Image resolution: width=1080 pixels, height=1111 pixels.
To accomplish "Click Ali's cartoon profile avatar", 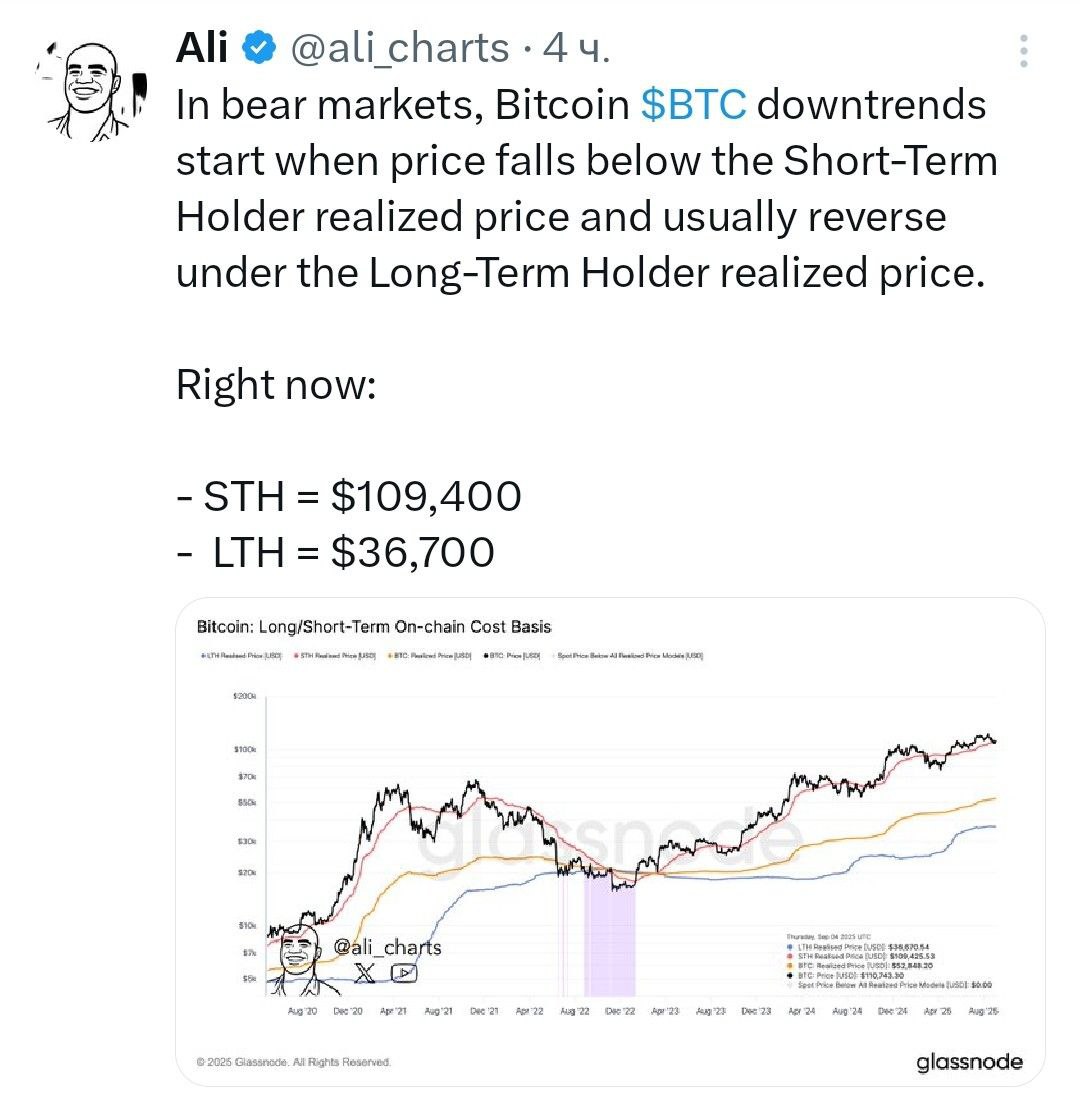I will (91, 92).
